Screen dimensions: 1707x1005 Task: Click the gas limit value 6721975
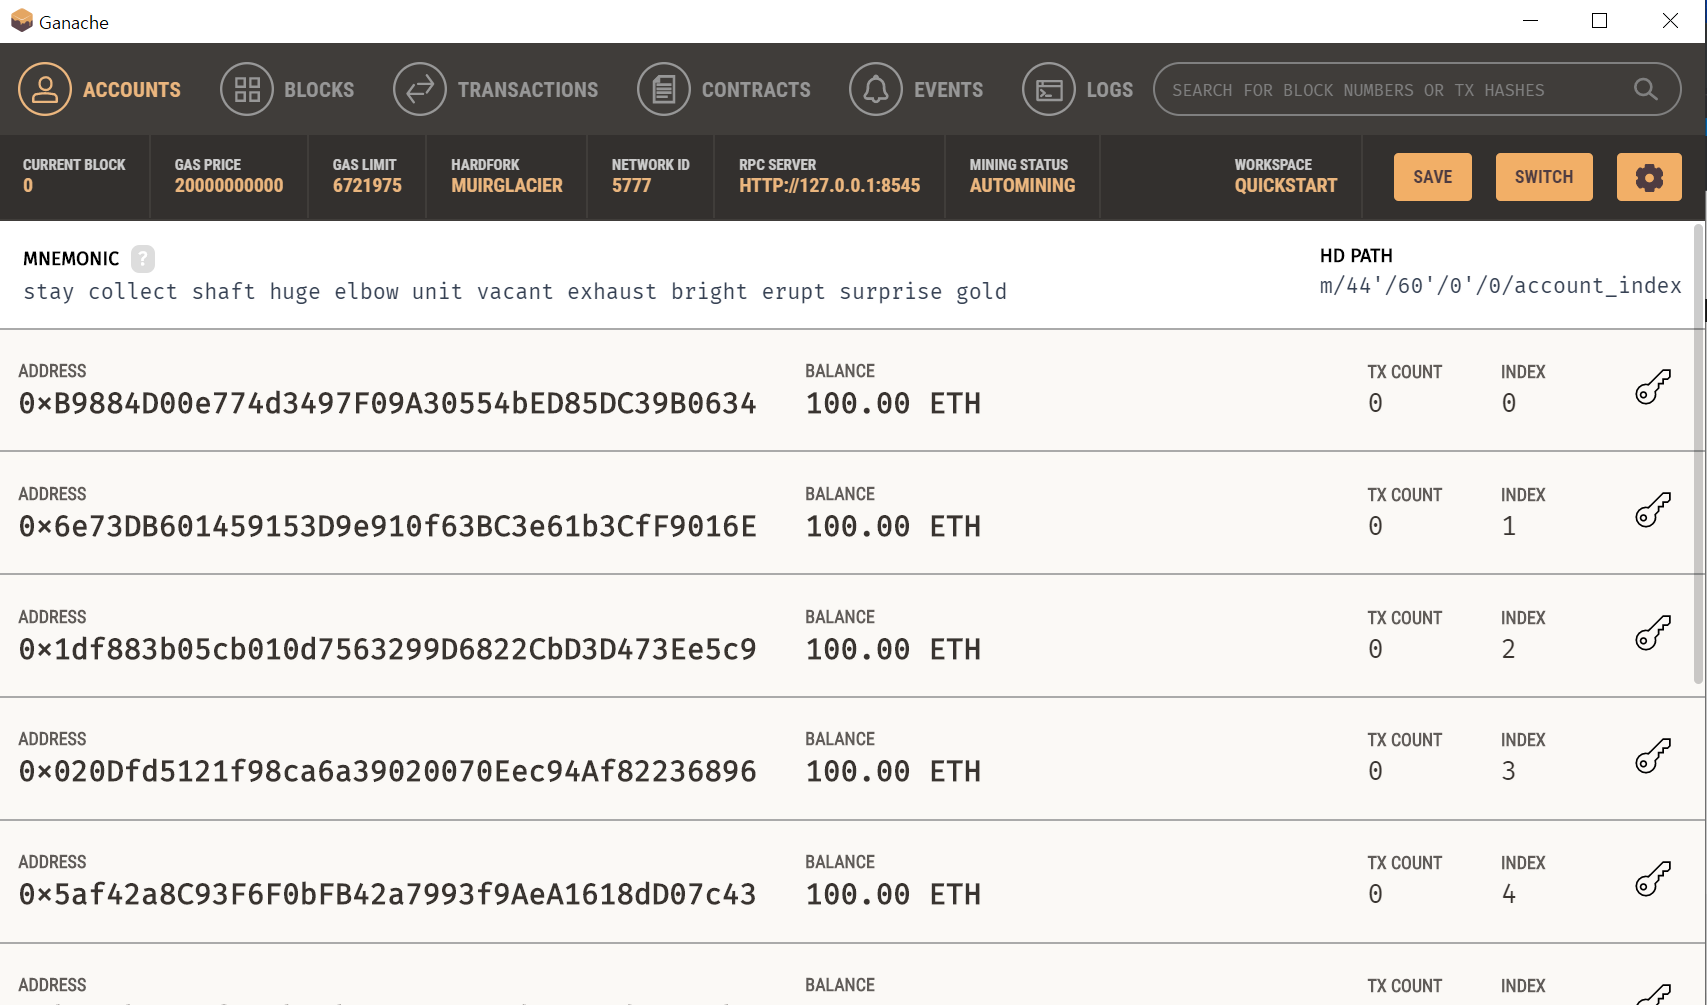(x=367, y=186)
